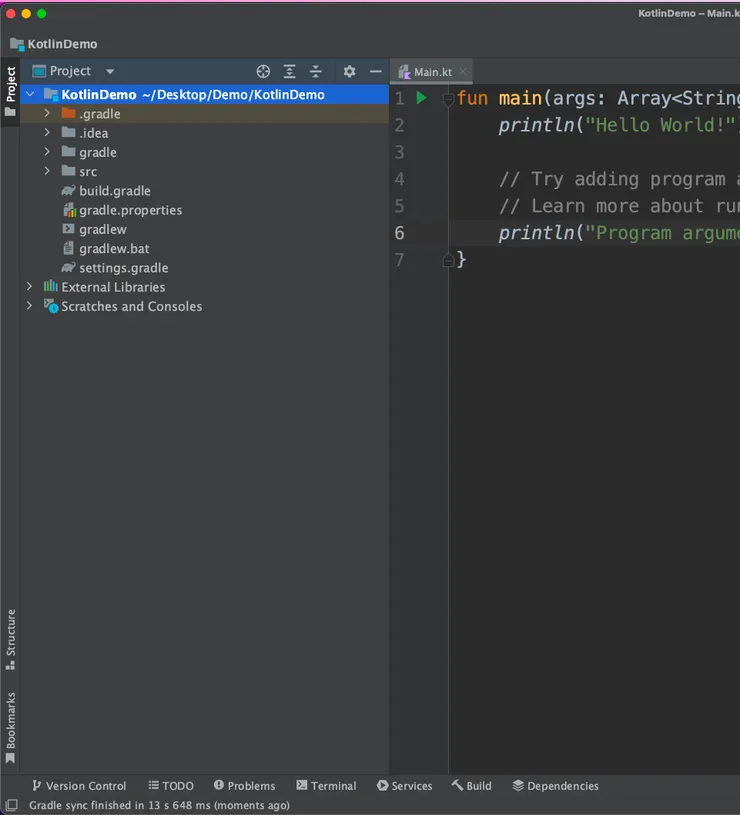The height and width of the screenshot is (815, 740).
Task: Click the External Libraries bars icon
Action: coord(50,286)
